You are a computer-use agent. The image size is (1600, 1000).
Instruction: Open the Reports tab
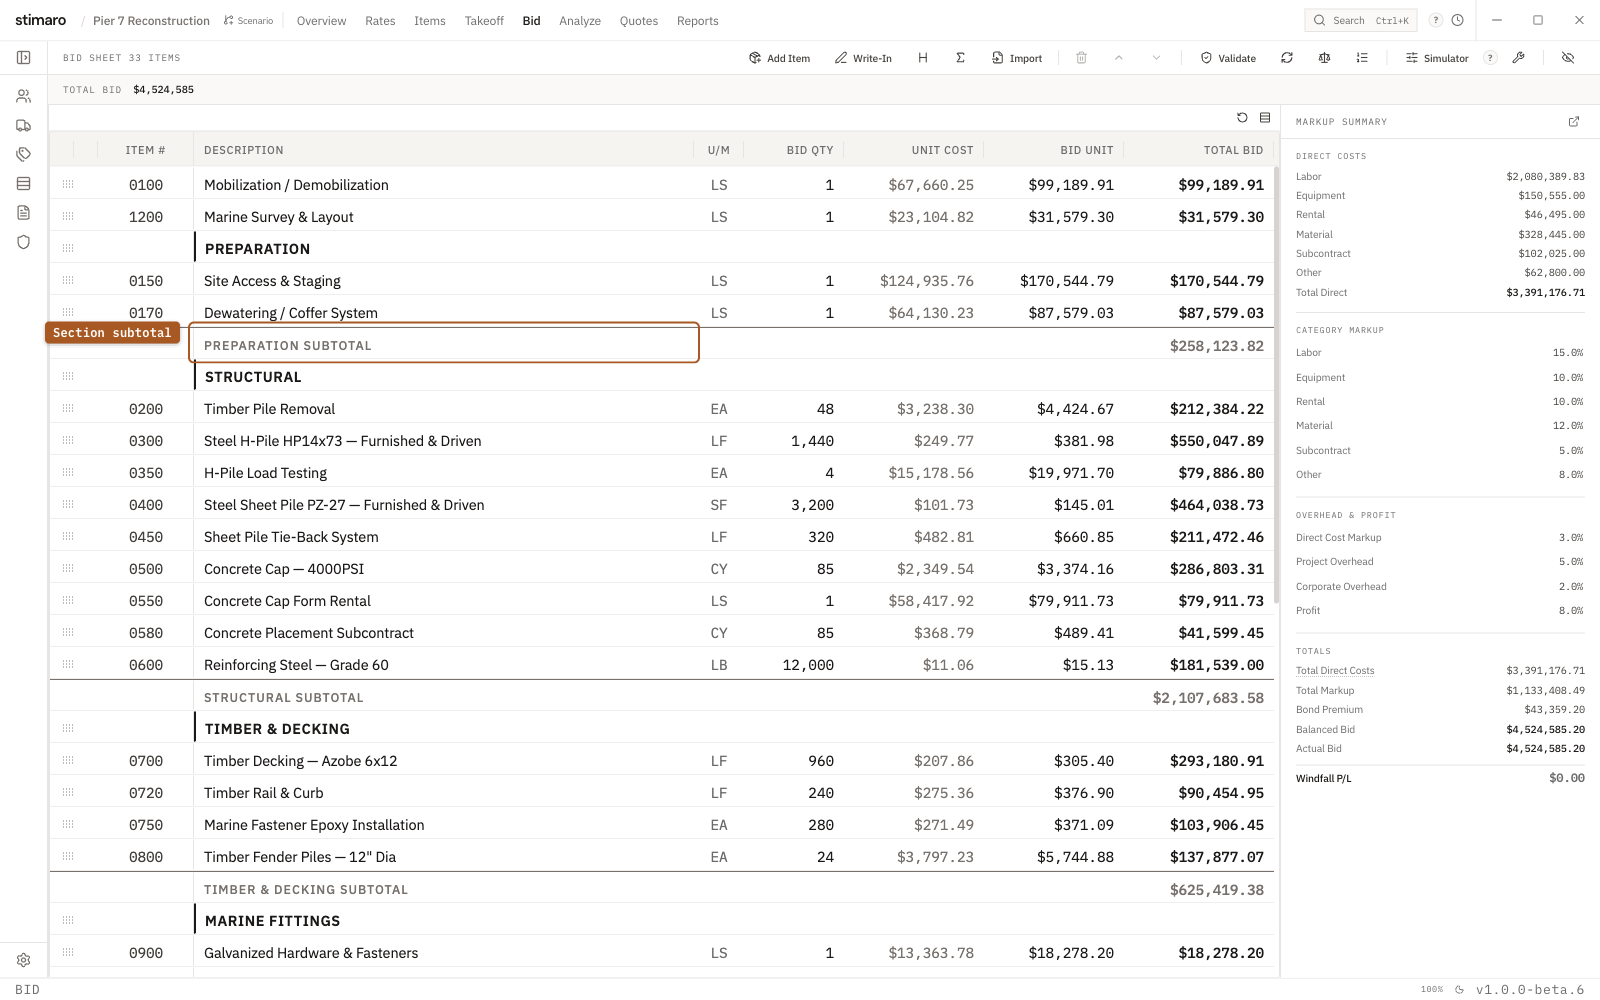(698, 21)
